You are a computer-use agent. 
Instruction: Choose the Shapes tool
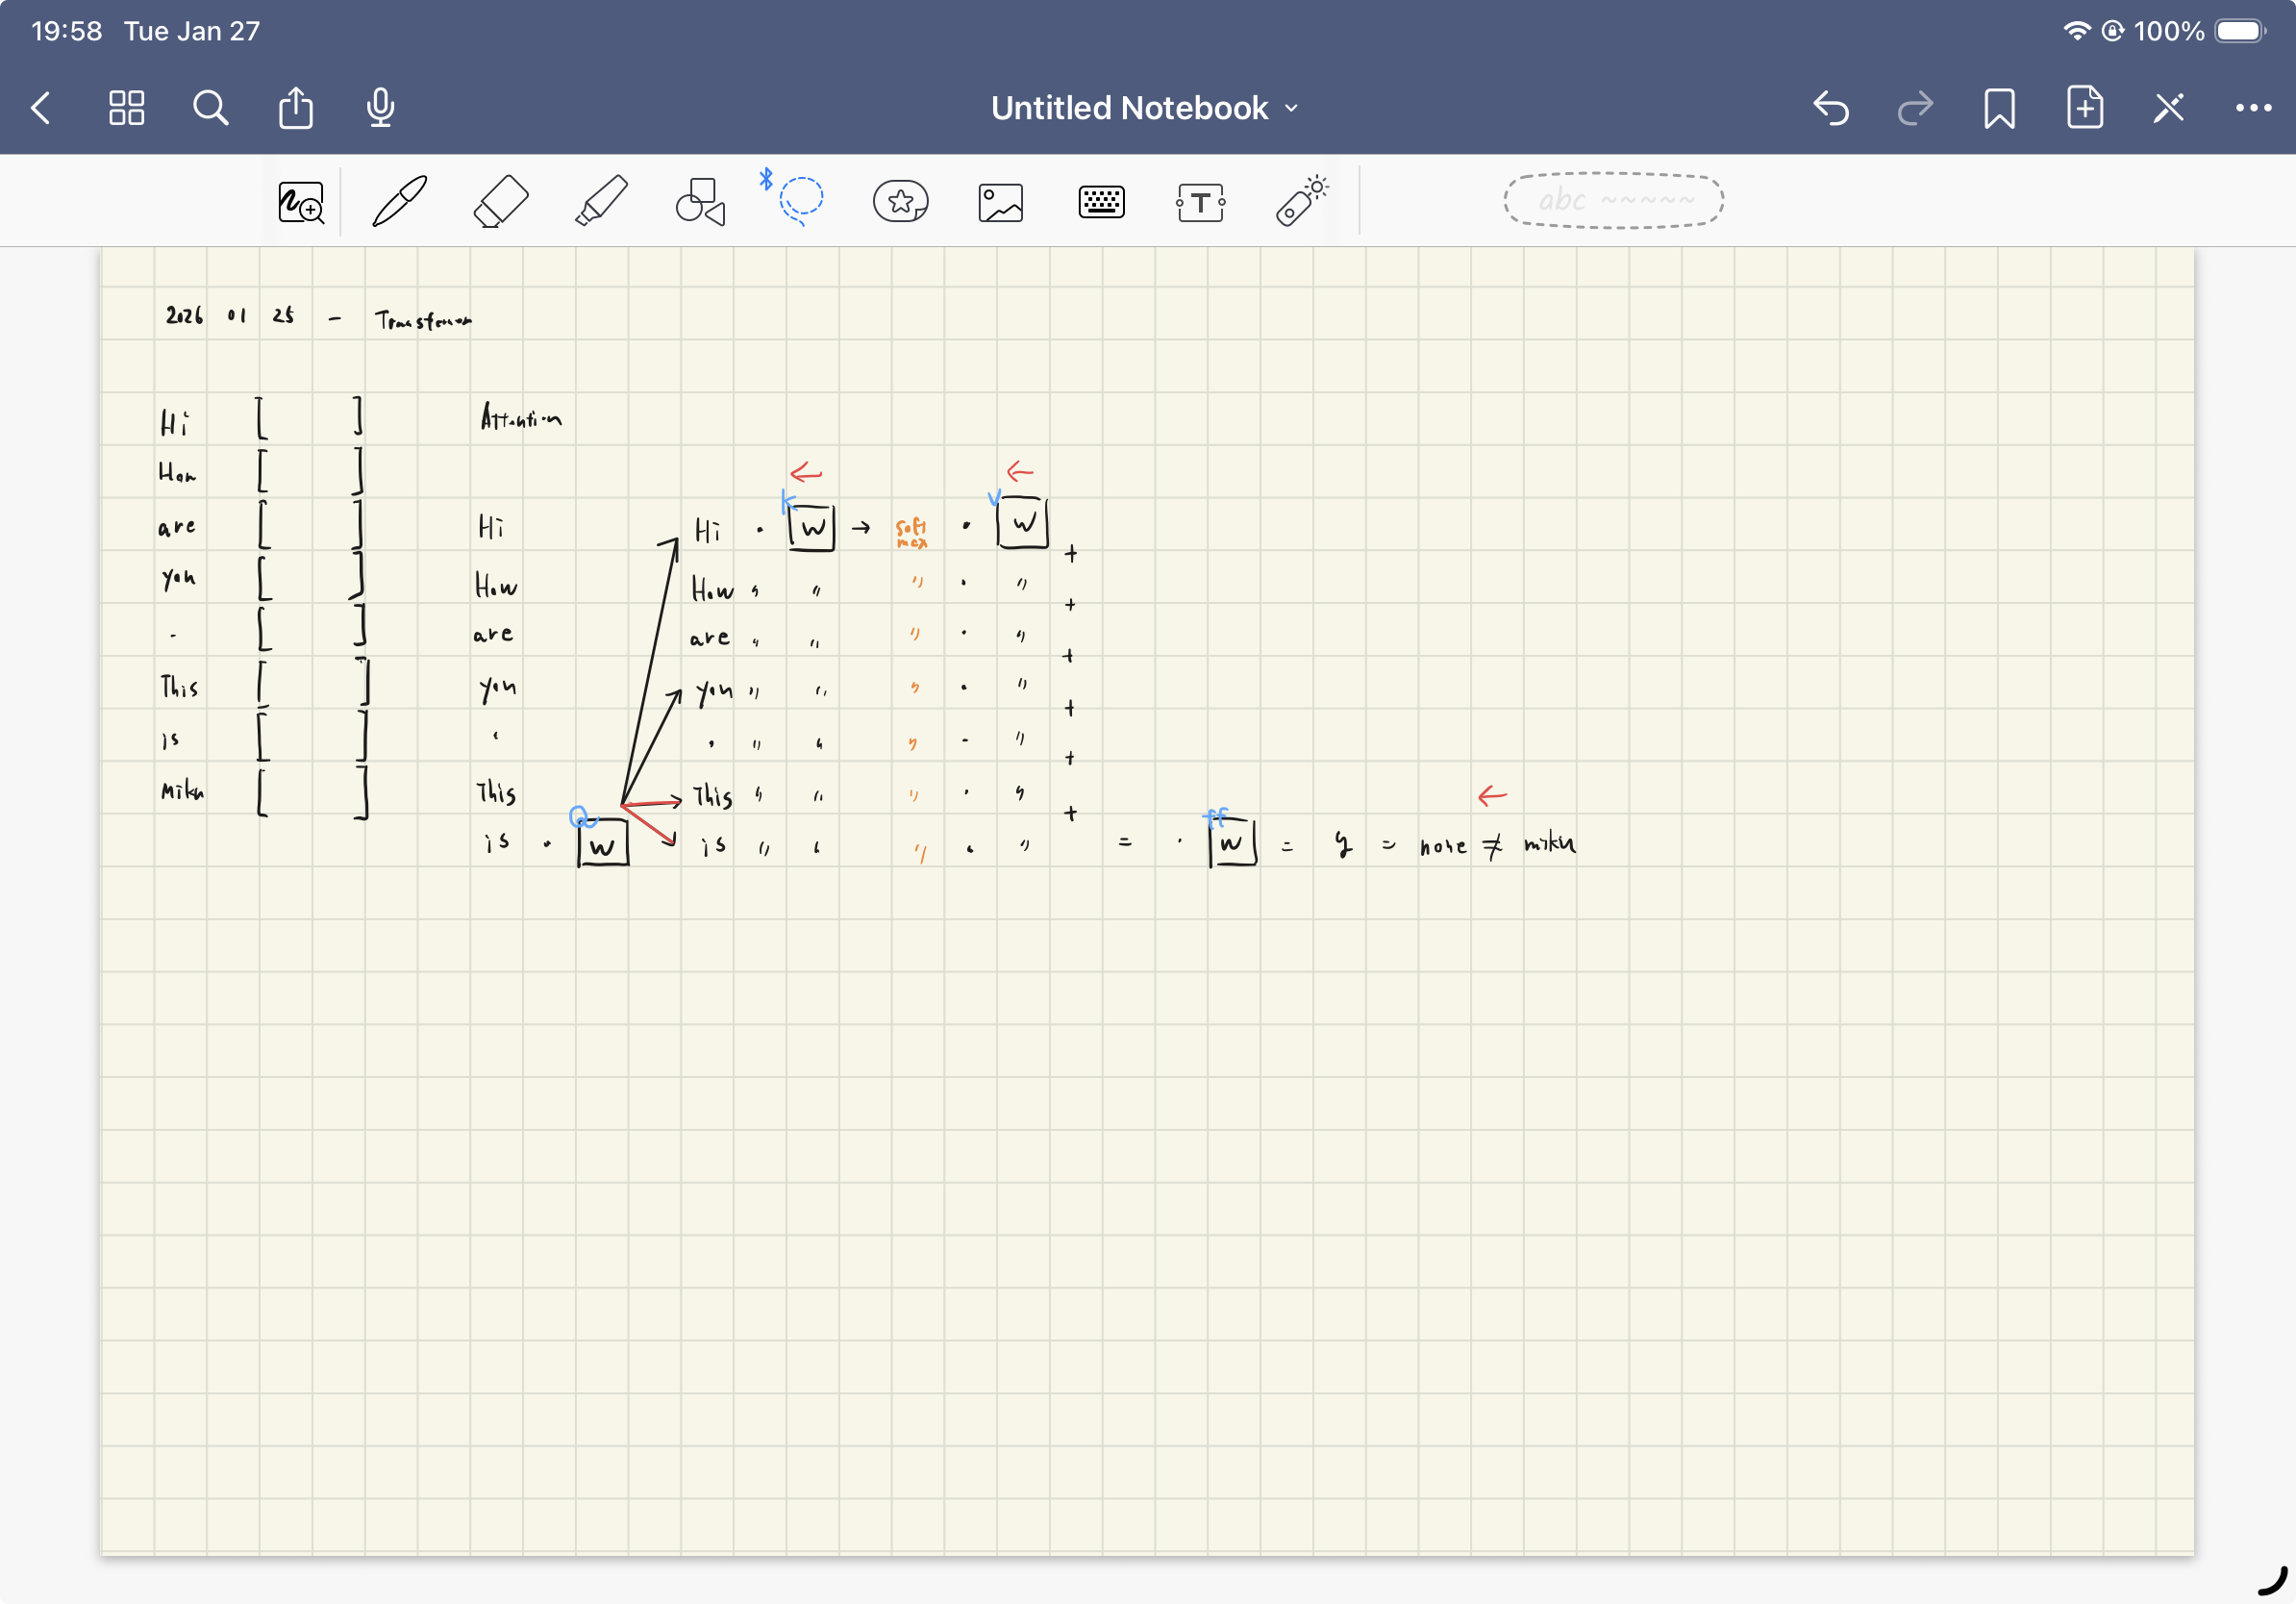point(700,201)
